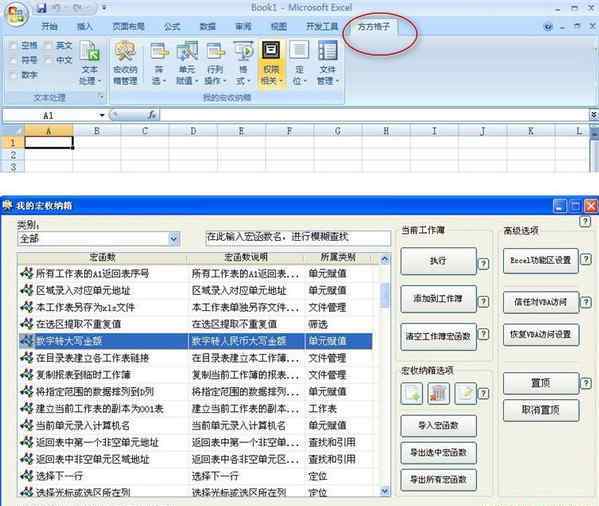Click the 添加到工作簿 button
This screenshot has width=599, height=506.
(439, 299)
